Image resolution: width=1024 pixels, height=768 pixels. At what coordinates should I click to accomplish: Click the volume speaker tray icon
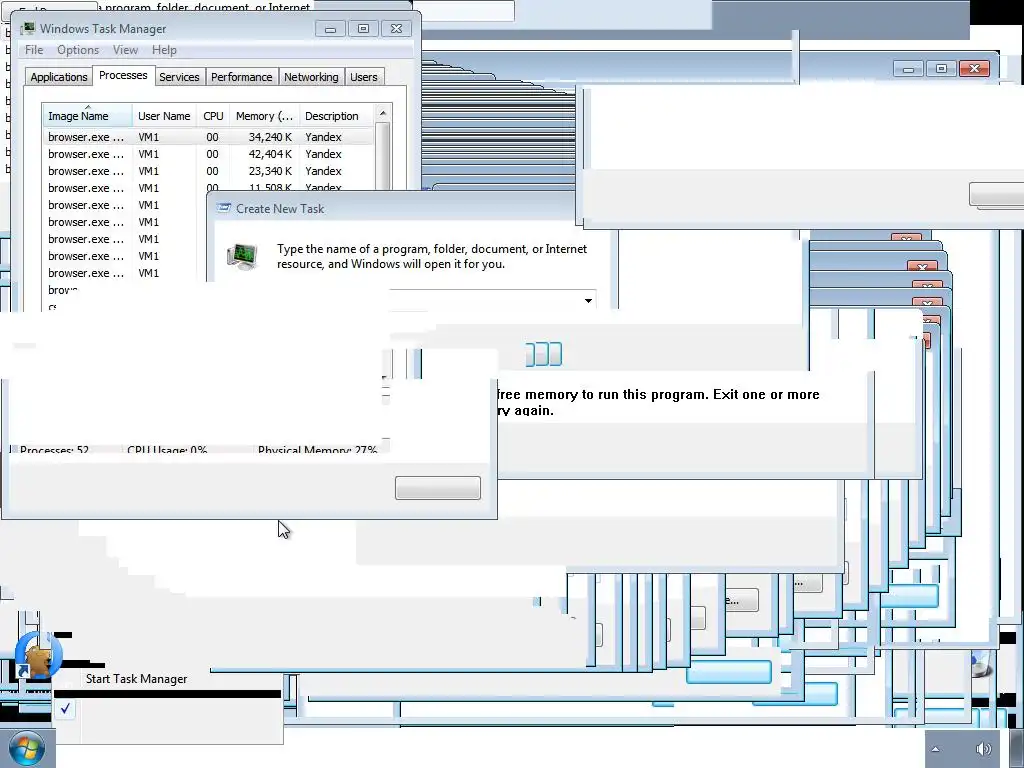[x=983, y=748]
